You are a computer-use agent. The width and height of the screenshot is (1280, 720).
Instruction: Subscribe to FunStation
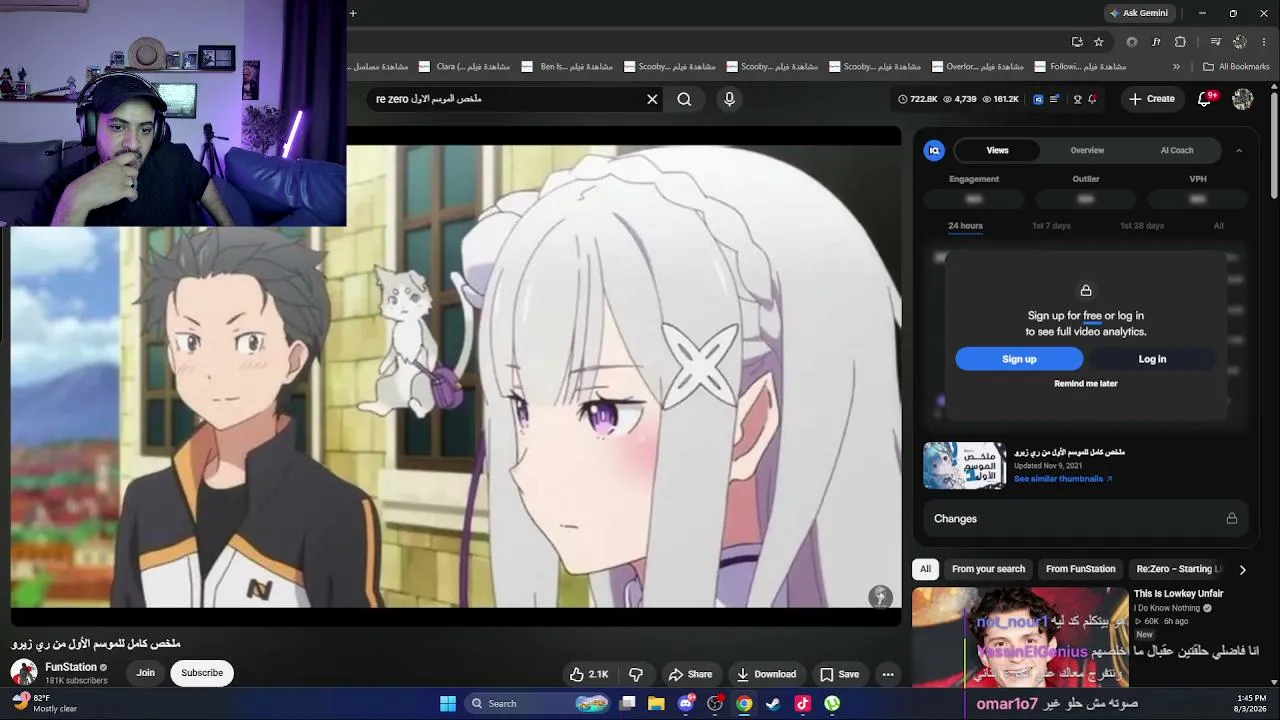202,673
